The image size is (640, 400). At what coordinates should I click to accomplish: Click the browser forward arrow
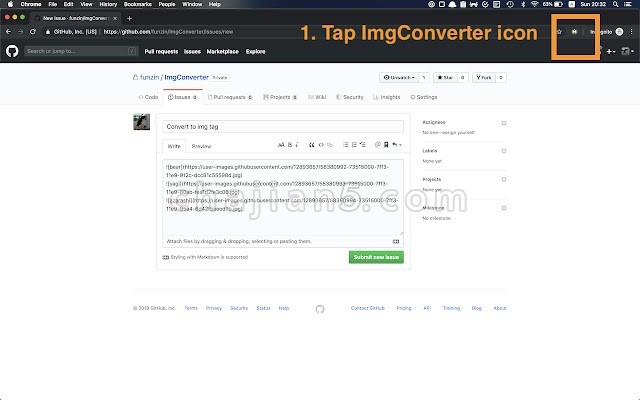pyautogui.click(x=20, y=31)
